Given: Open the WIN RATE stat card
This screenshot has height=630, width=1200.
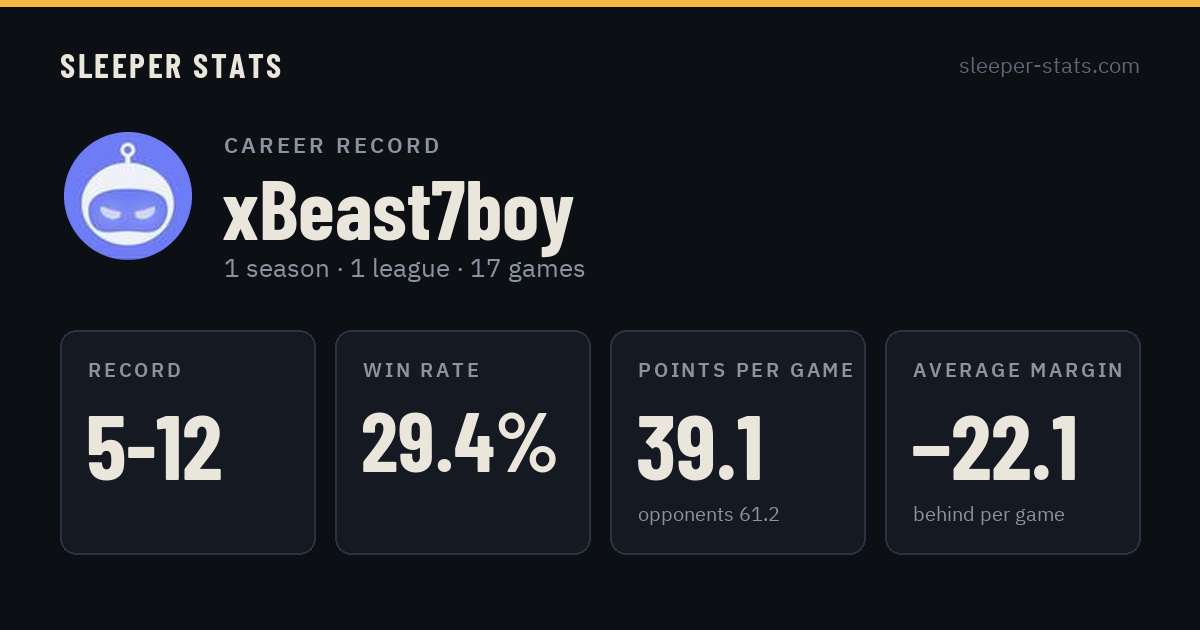Looking at the screenshot, I should 463,442.
